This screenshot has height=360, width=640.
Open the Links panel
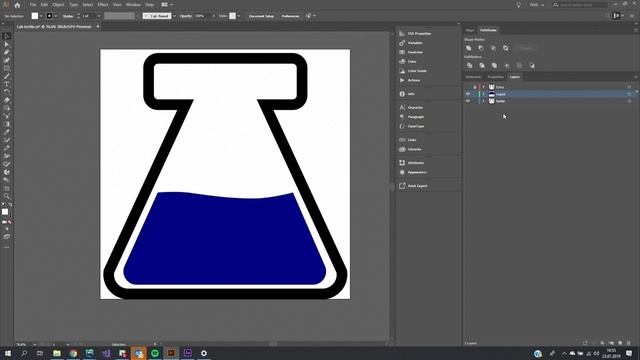pos(408,140)
